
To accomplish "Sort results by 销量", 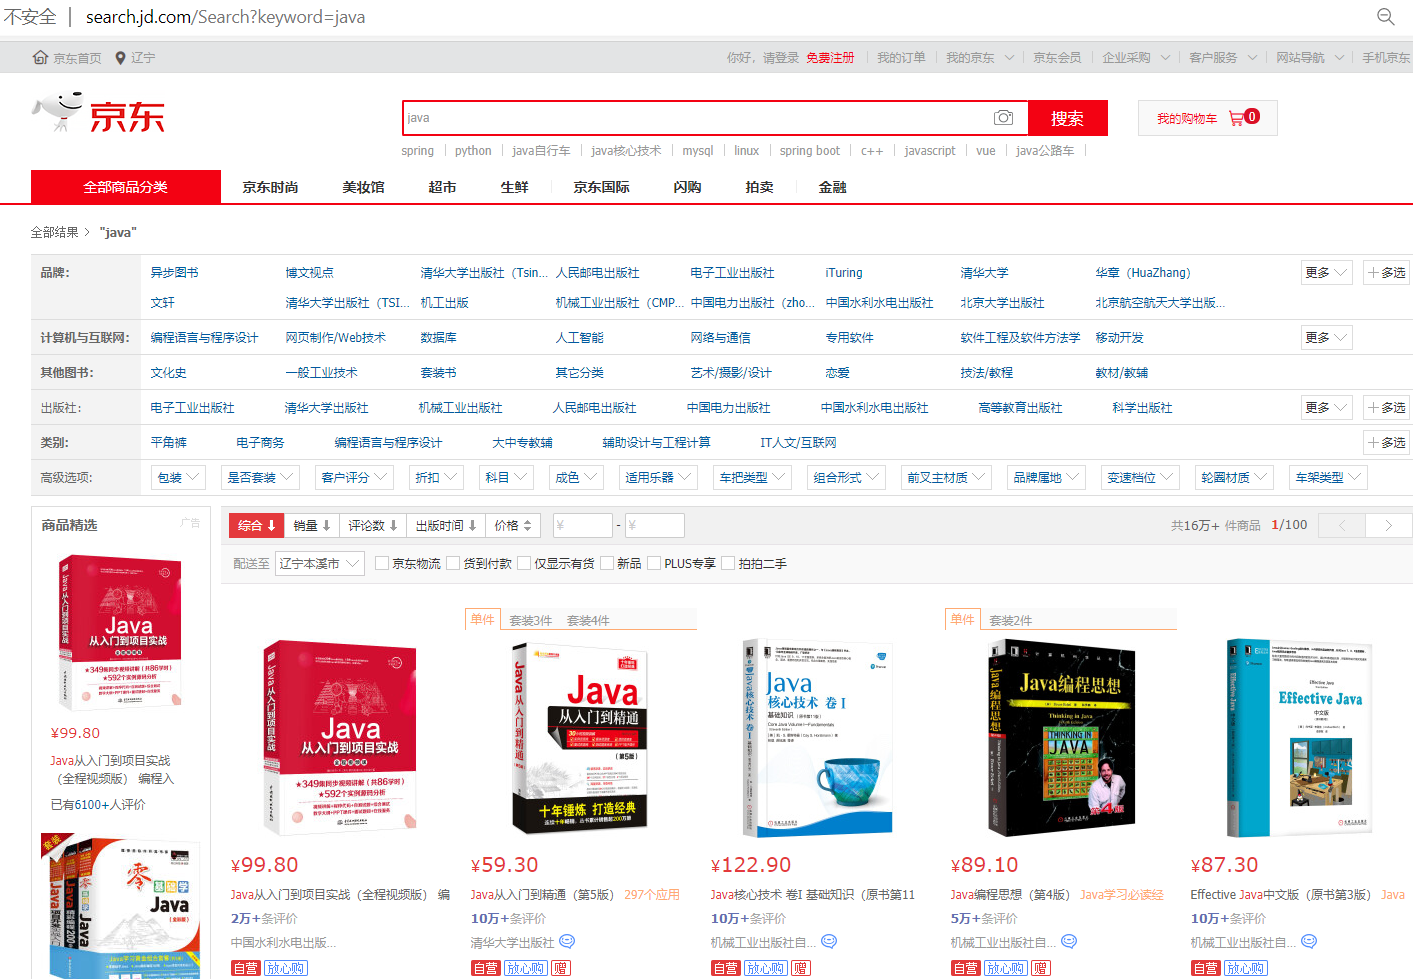I will pos(312,525).
